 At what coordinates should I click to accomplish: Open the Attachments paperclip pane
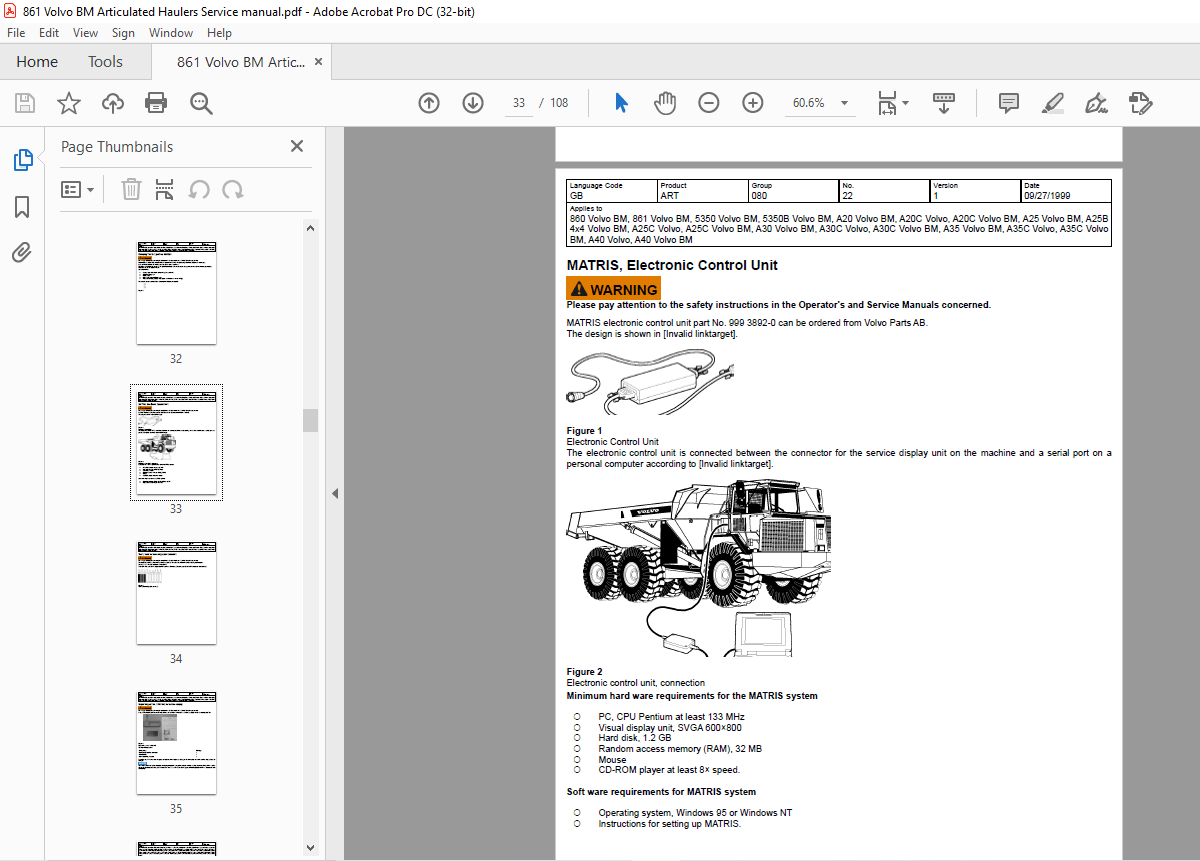(22, 252)
